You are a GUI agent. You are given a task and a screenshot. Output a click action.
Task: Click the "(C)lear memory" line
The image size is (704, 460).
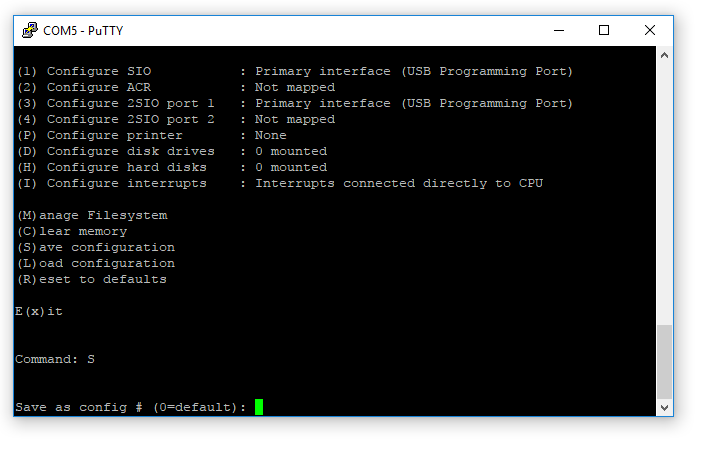click(x=72, y=232)
